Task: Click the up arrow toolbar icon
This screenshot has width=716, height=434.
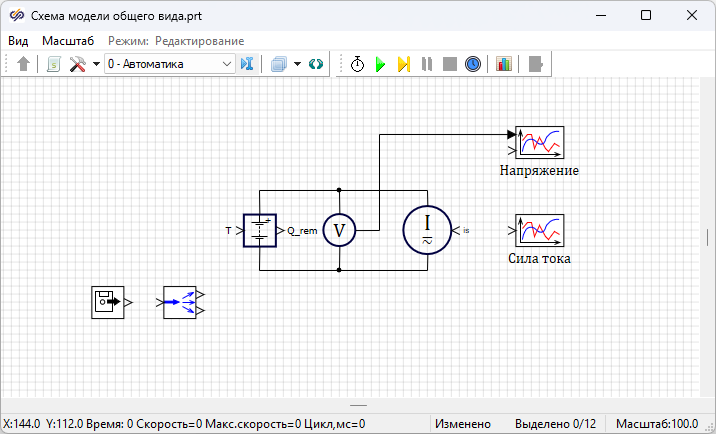Action: pos(25,64)
